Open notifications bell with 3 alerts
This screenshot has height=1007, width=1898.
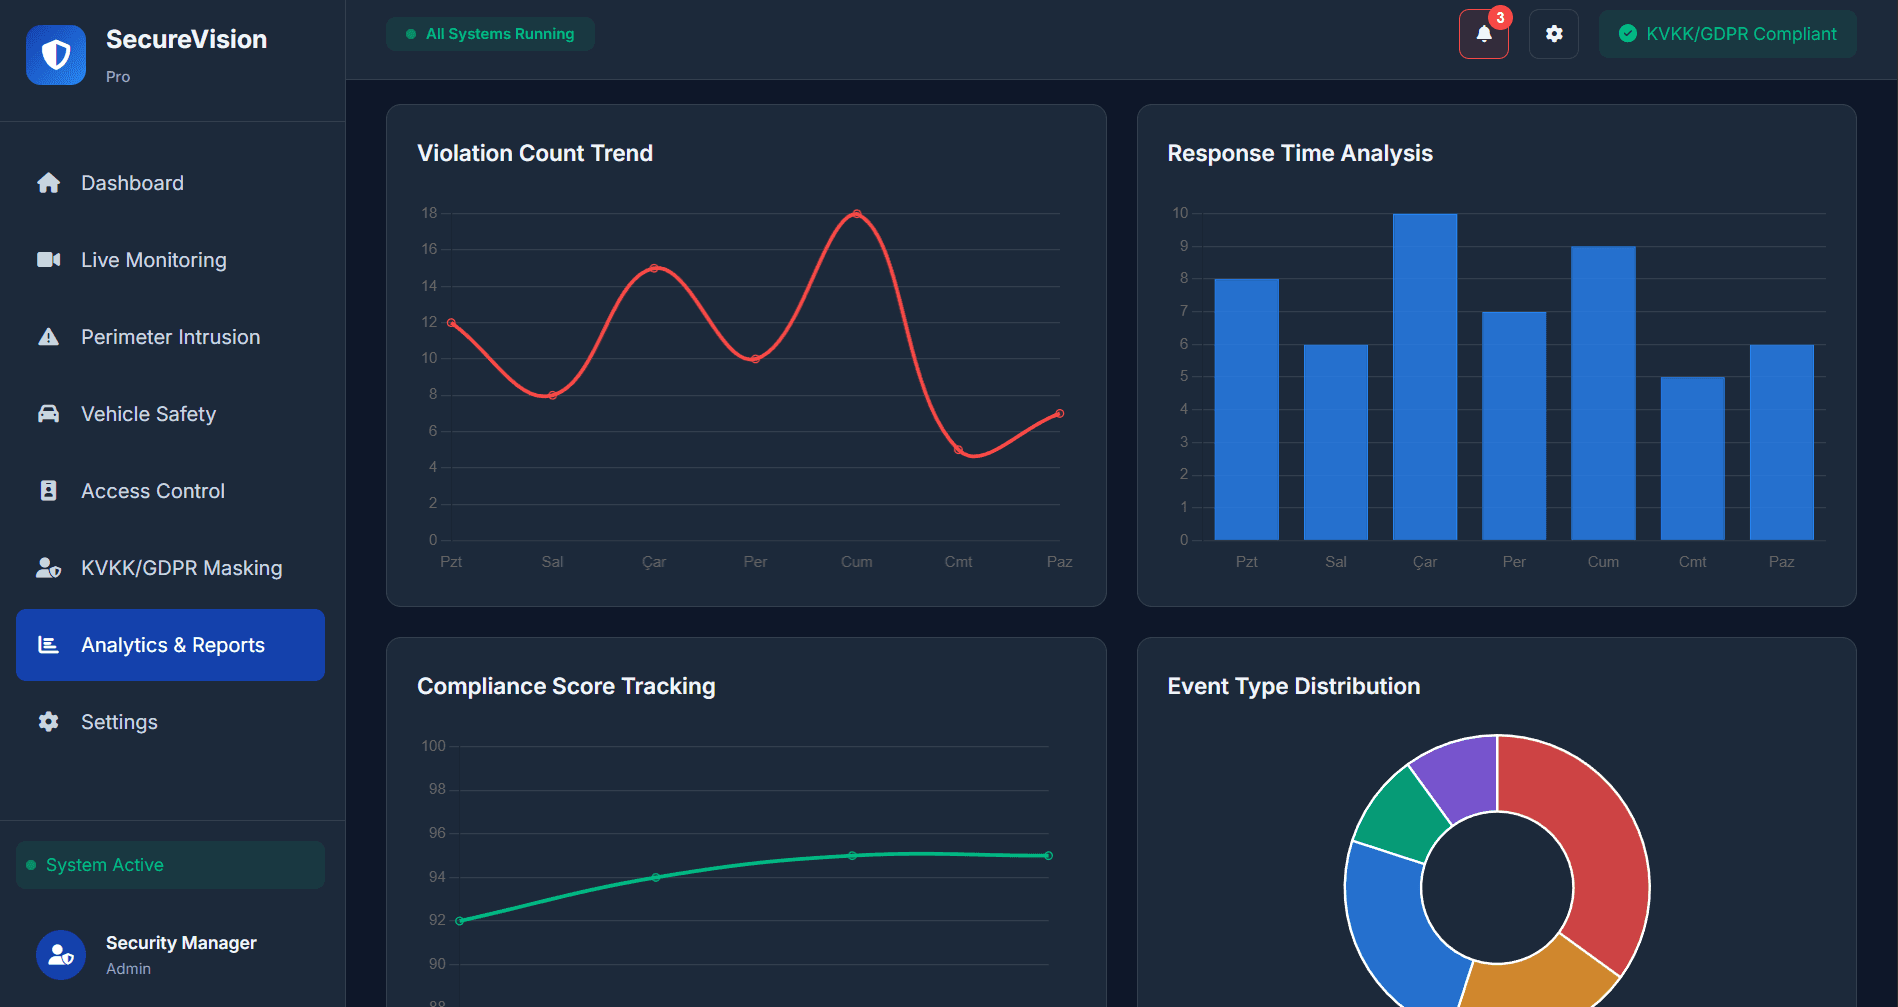pyautogui.click(x=1483, y=34)
